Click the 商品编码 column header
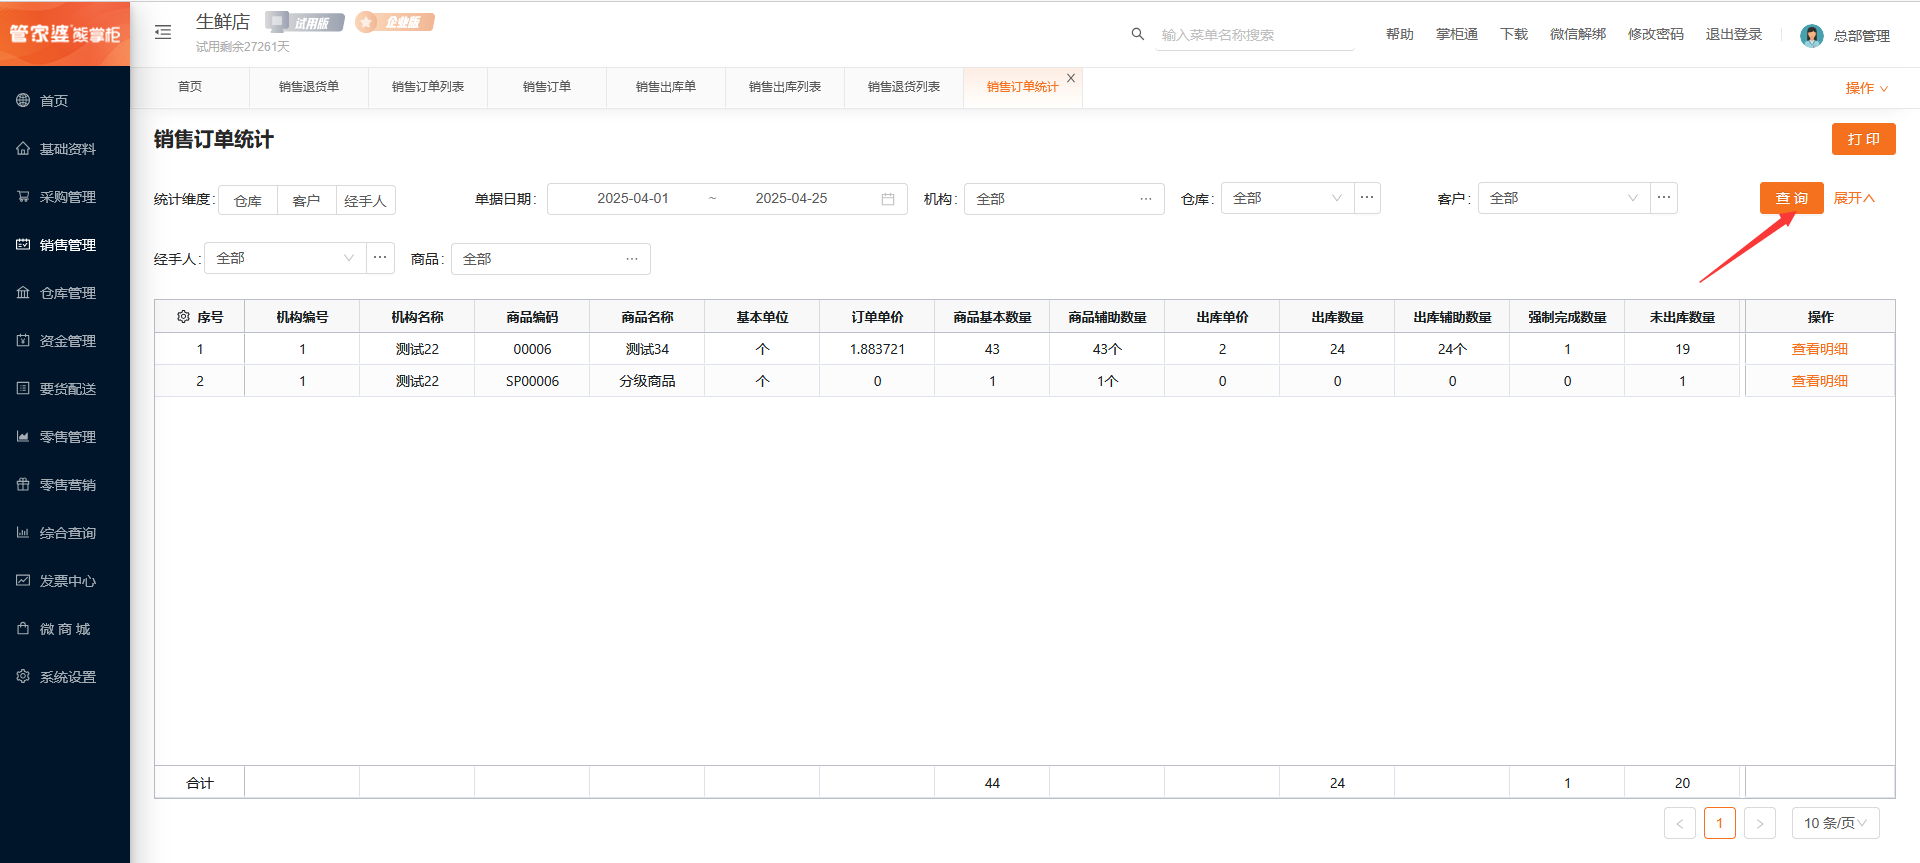Image resolution: width=1920 pixels, height=863 pixels. tap(532, 317)
